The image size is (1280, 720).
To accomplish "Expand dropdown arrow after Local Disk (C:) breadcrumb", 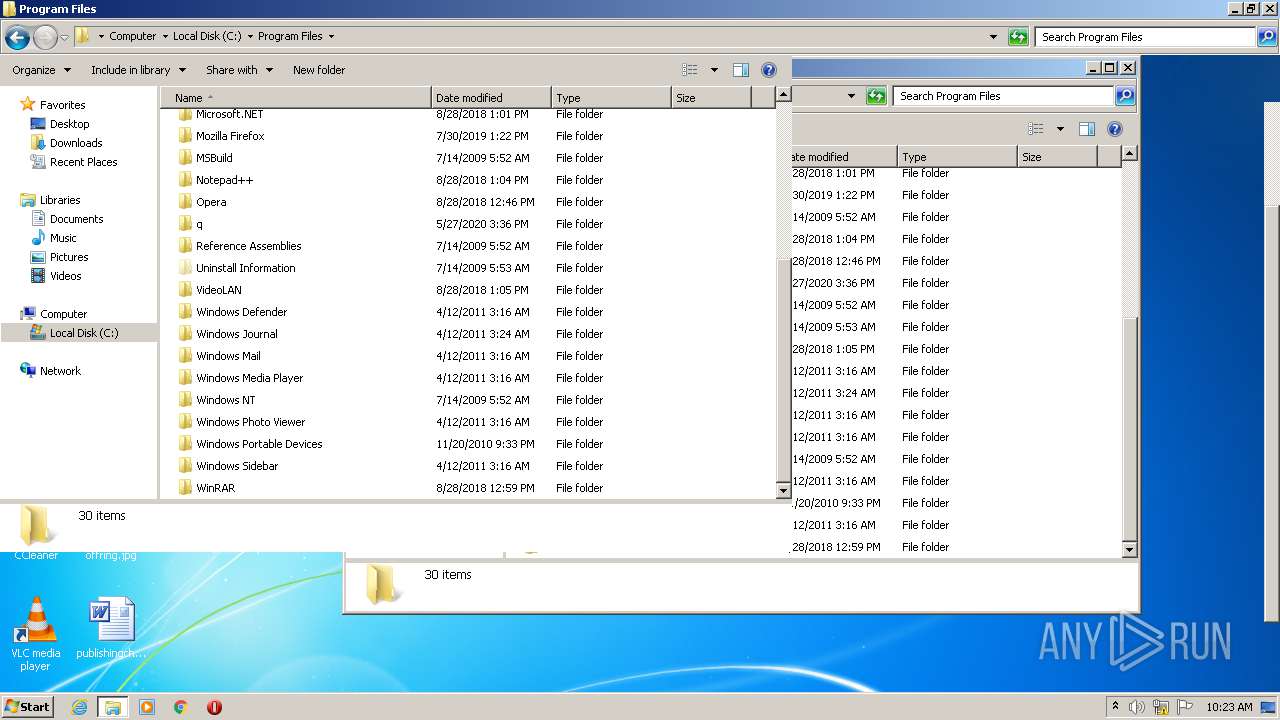I will pyautogui.click(x=250, y=37).
